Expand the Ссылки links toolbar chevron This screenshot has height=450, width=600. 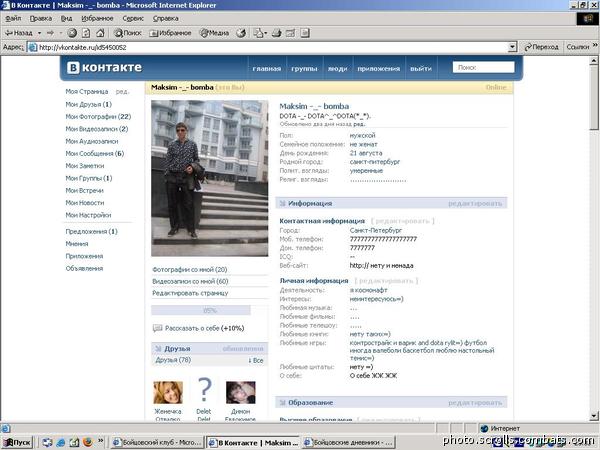point(595,46)
